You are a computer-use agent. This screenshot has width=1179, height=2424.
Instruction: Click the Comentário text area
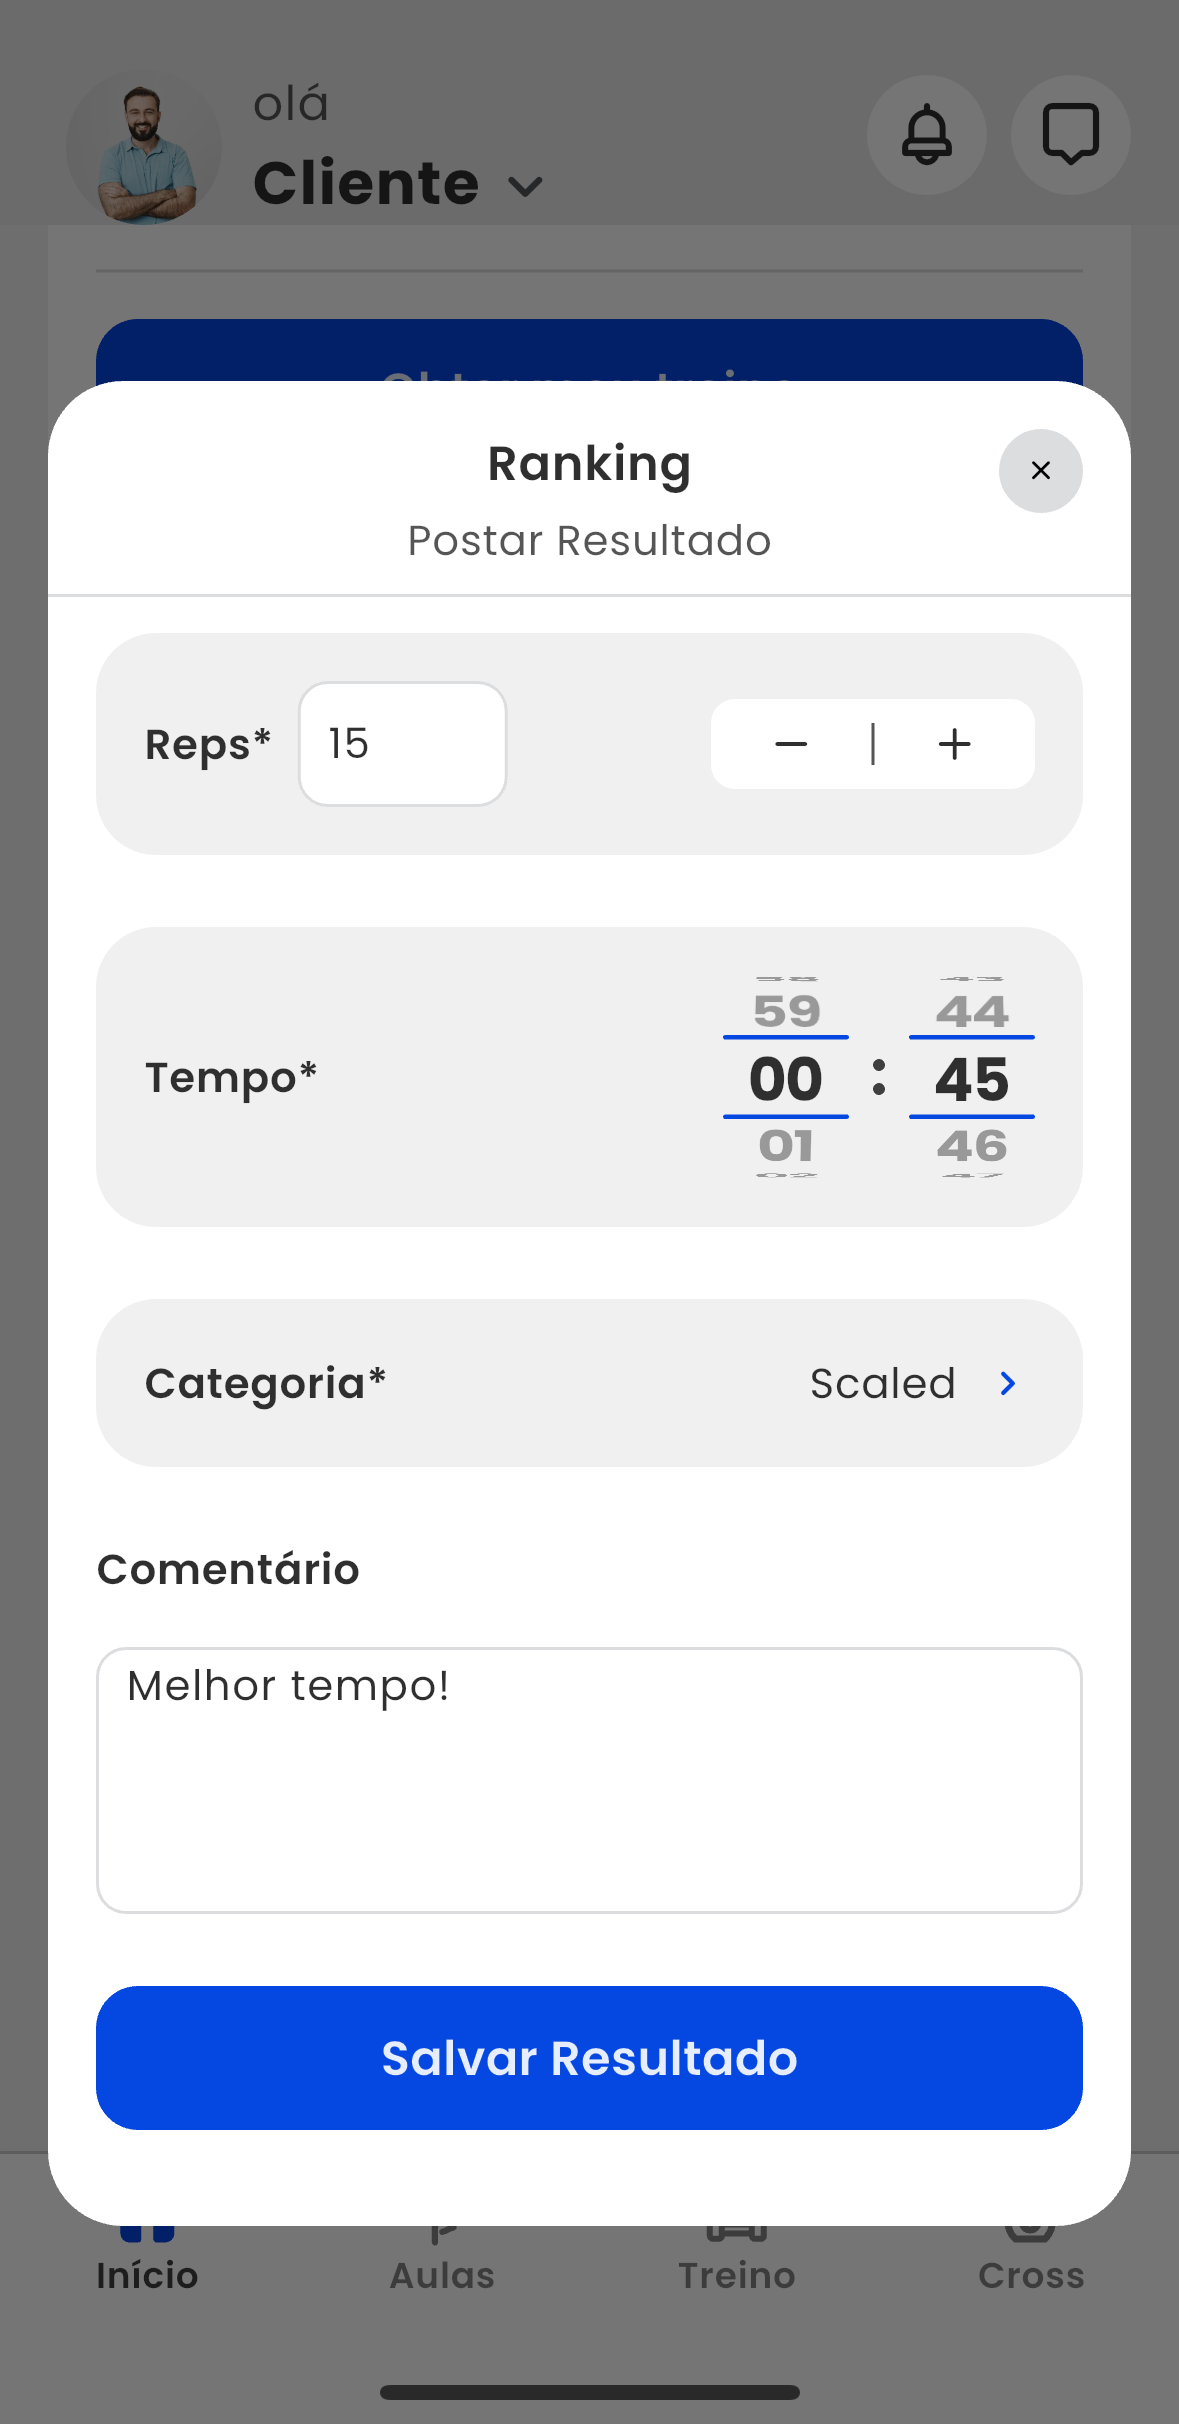click(589, 1780)
